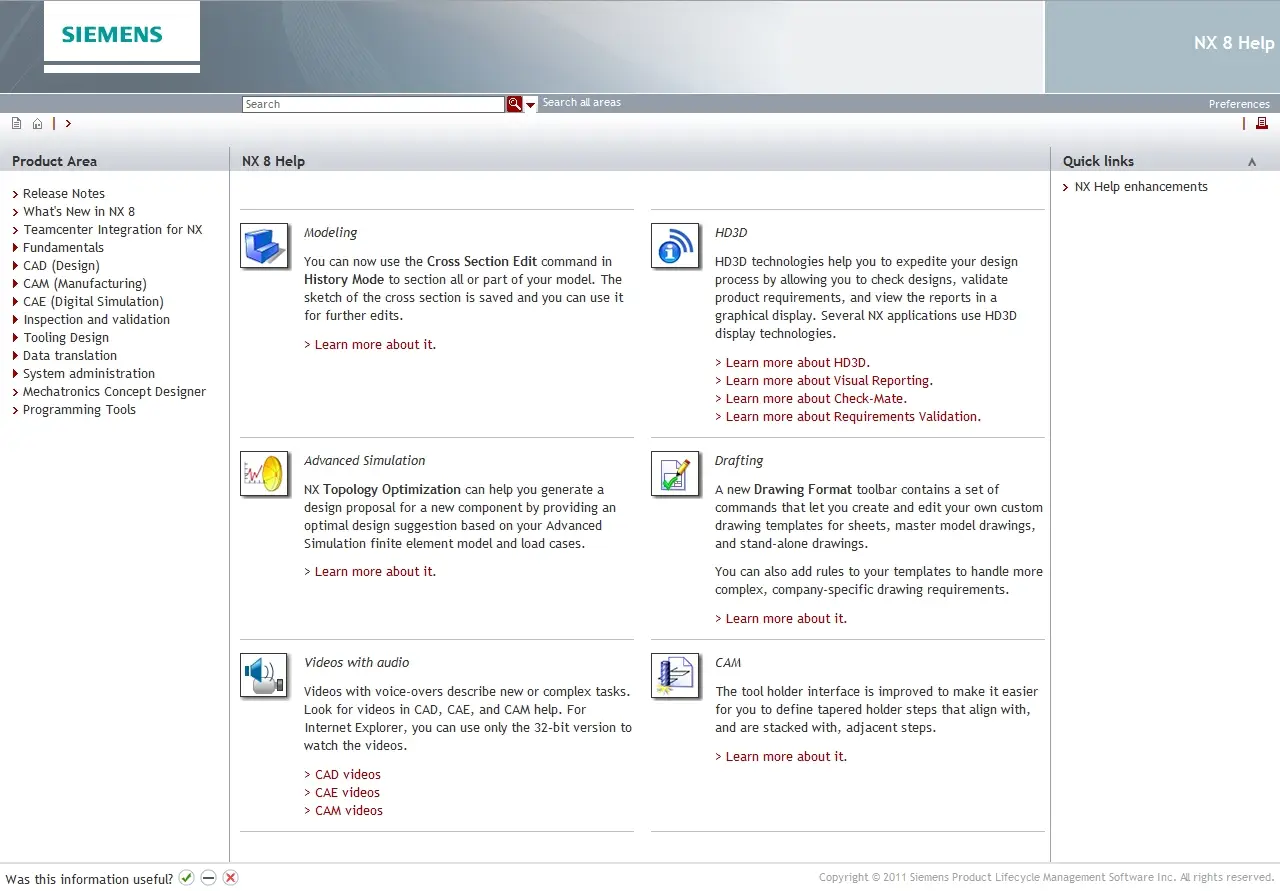
Task: Click the Drafting section heading
Action: pos(739,461)
